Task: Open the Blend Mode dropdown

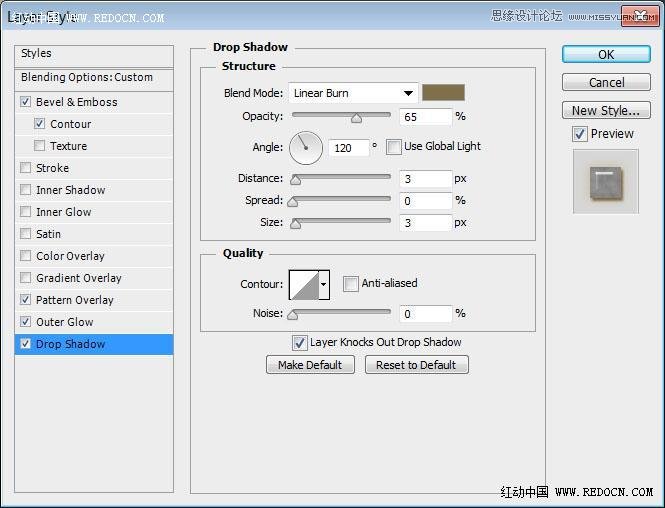Action: tap(353, 93)
